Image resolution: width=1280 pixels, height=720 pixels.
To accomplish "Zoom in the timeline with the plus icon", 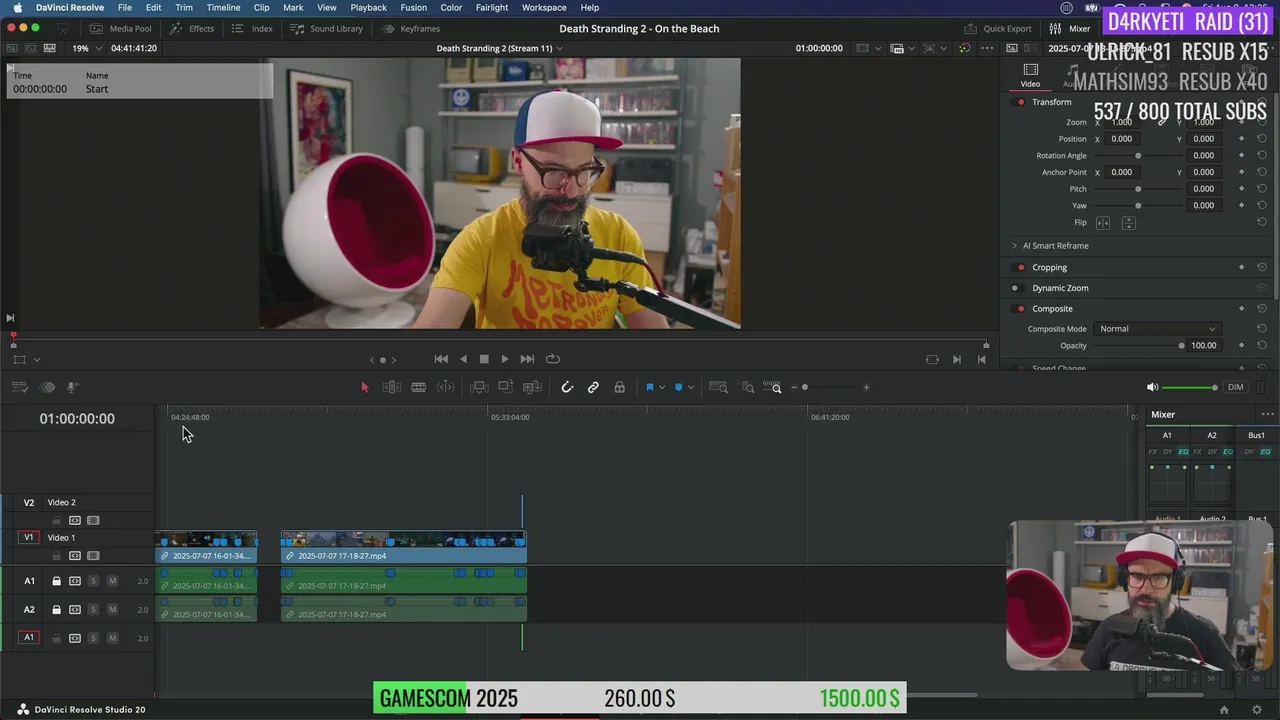I will pyautogui.click(x=866, y=387).
